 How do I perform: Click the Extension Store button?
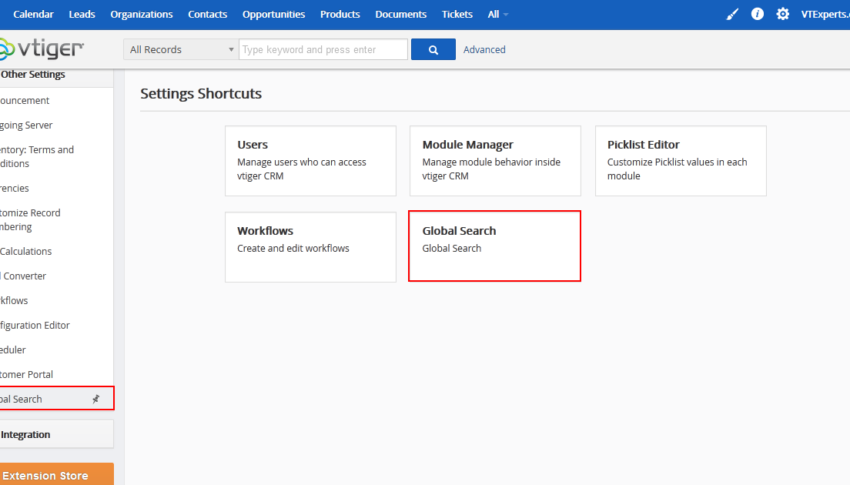point(56,475)
